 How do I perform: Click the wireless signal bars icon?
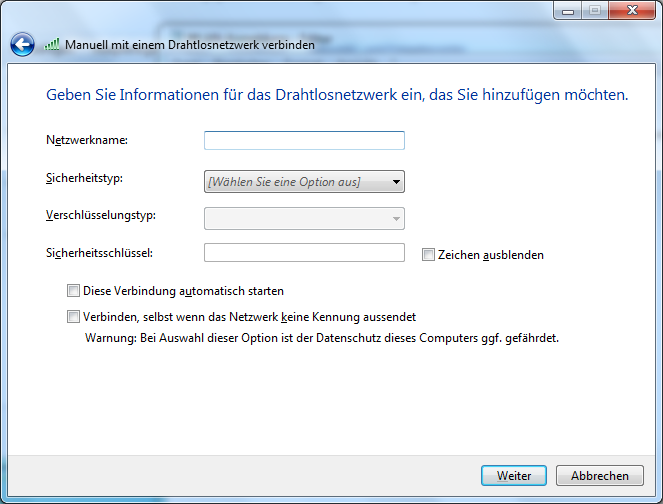53,45
